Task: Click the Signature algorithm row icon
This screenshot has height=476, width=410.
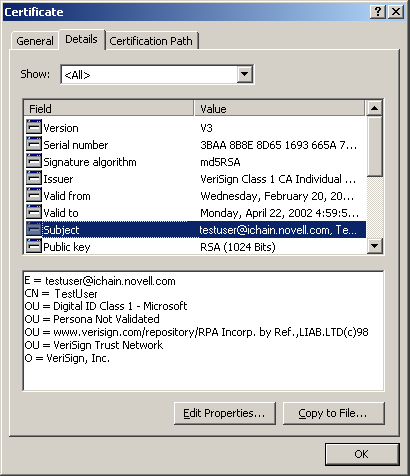Action: [34, 162]
